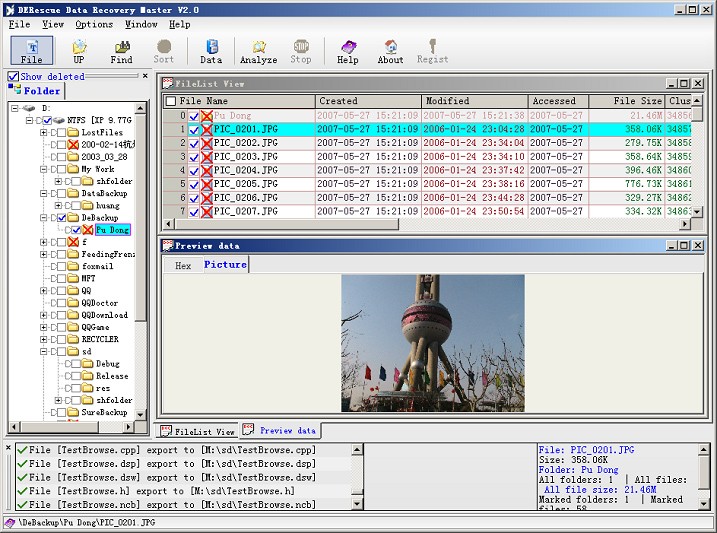
Task: Click the deleted-file icon of PIC_0201.JPG
Action: pyautogui.click(x=207, y=129)
